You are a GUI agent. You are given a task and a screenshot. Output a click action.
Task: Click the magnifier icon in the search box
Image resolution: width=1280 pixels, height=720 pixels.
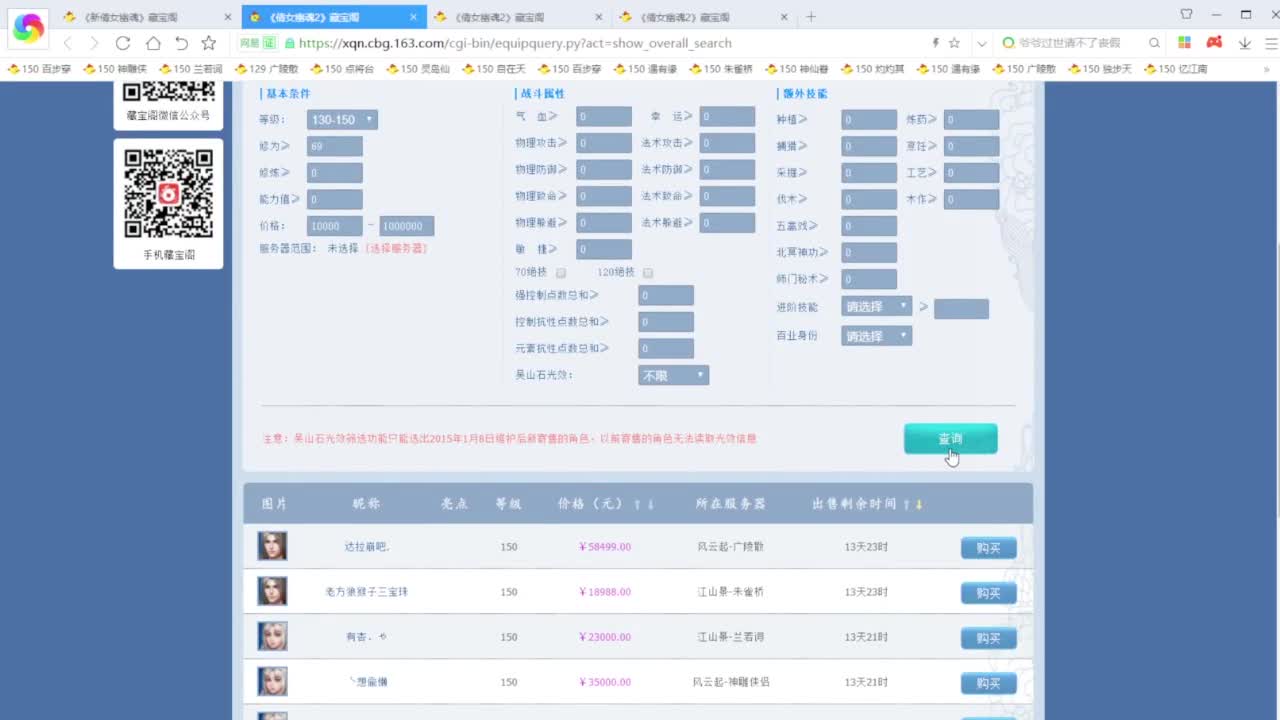1154,43
